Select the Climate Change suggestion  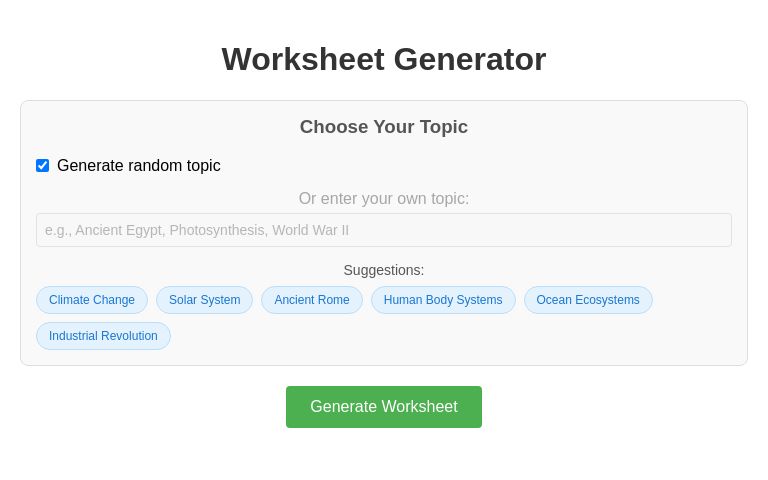click(x=92, y=300)
